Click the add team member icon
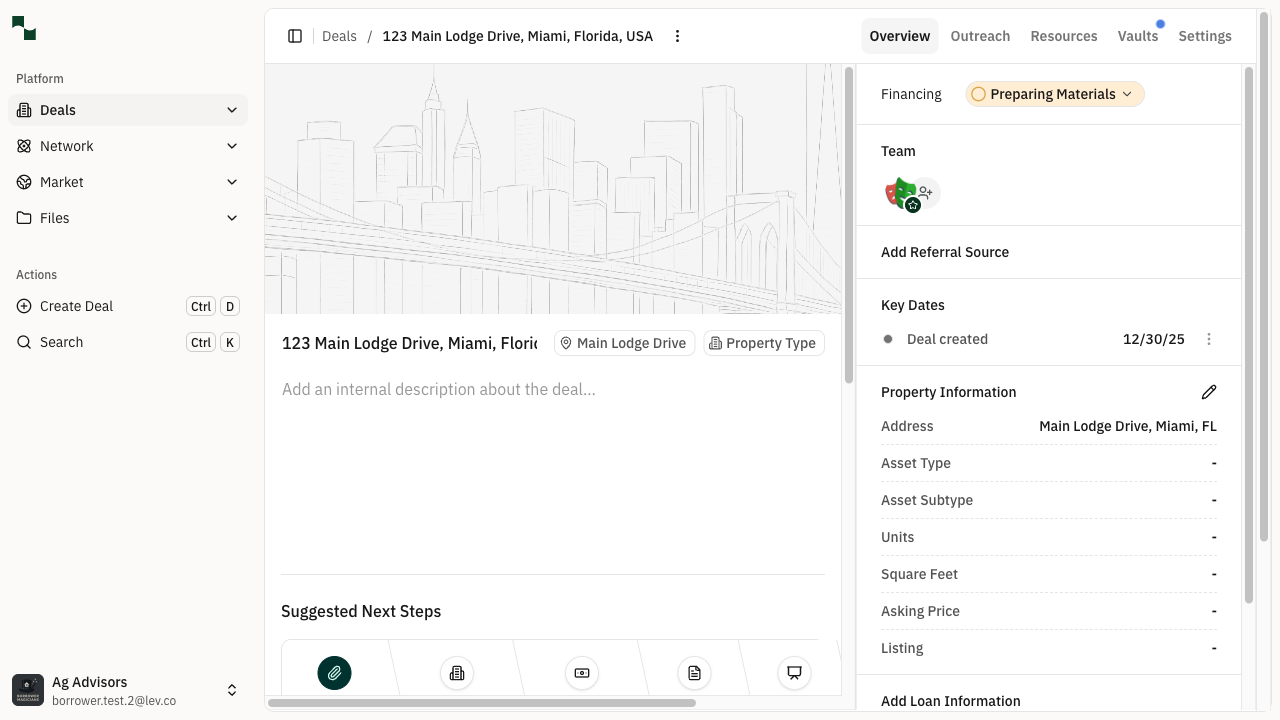 (925, 193)
